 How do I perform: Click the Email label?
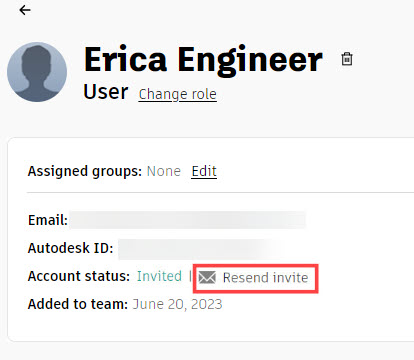48,220
